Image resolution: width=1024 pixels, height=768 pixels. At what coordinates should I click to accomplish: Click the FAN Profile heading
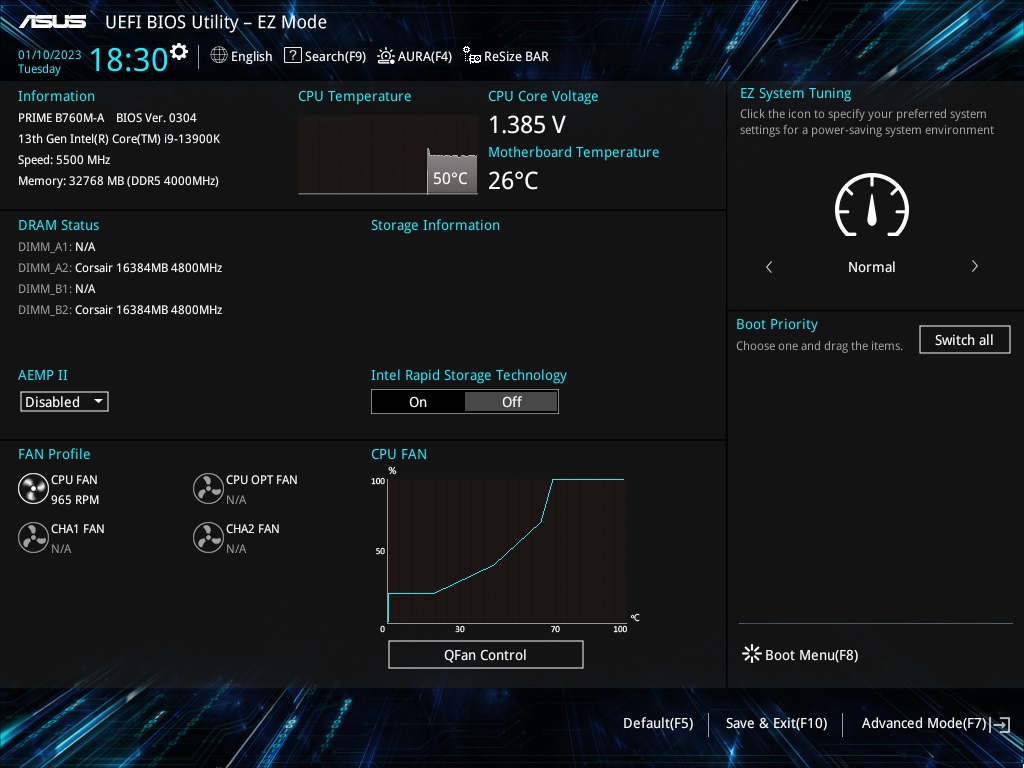pos(54,454)
